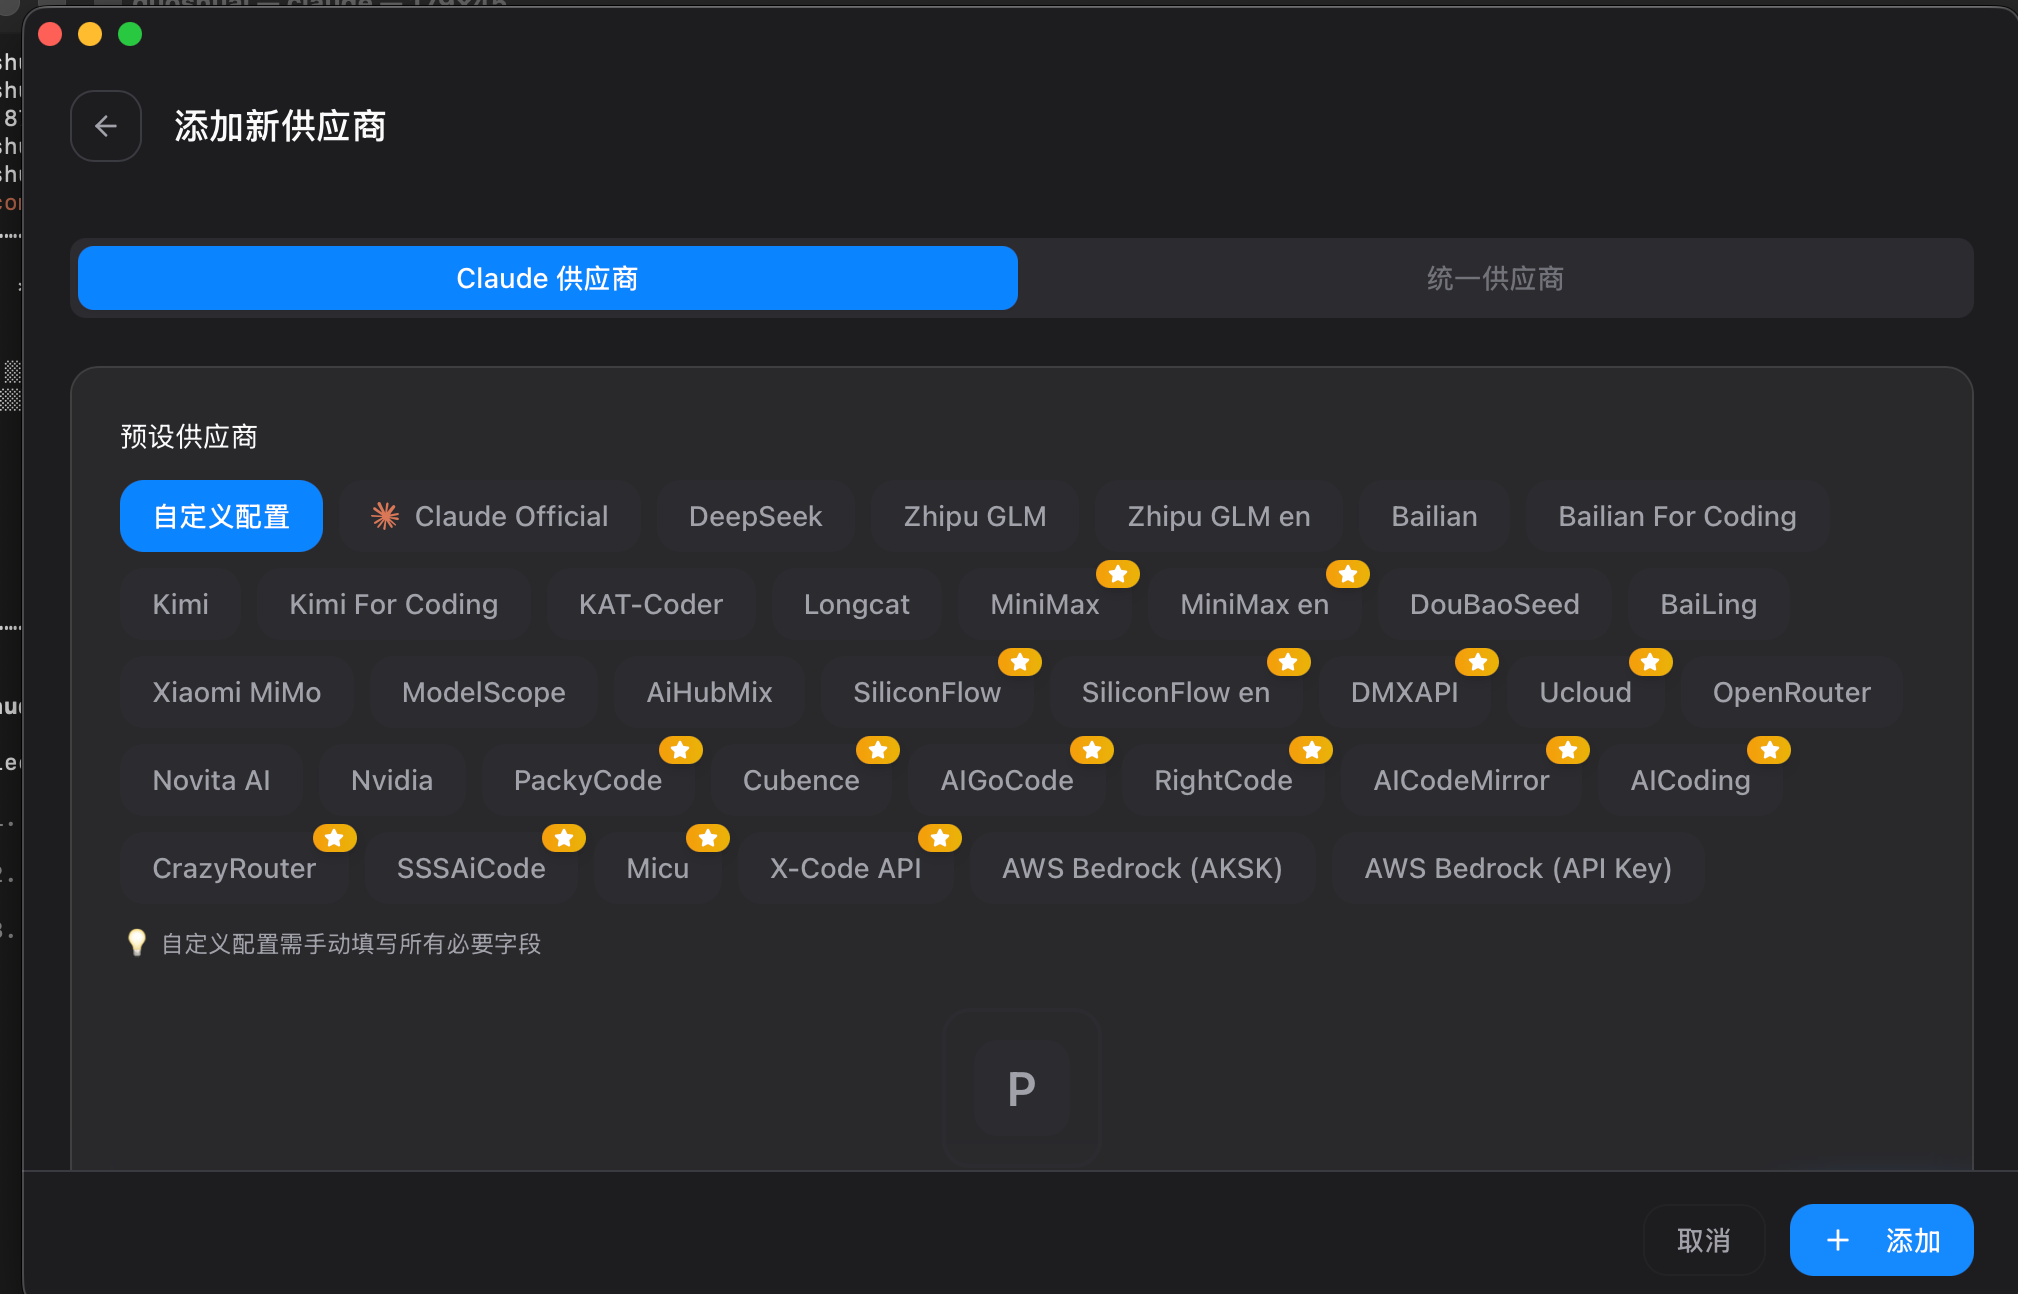Choose the AWS Bedrock (AKSK) preset
Screen dimensions: 2018x1294
[x=1142, y=868]
